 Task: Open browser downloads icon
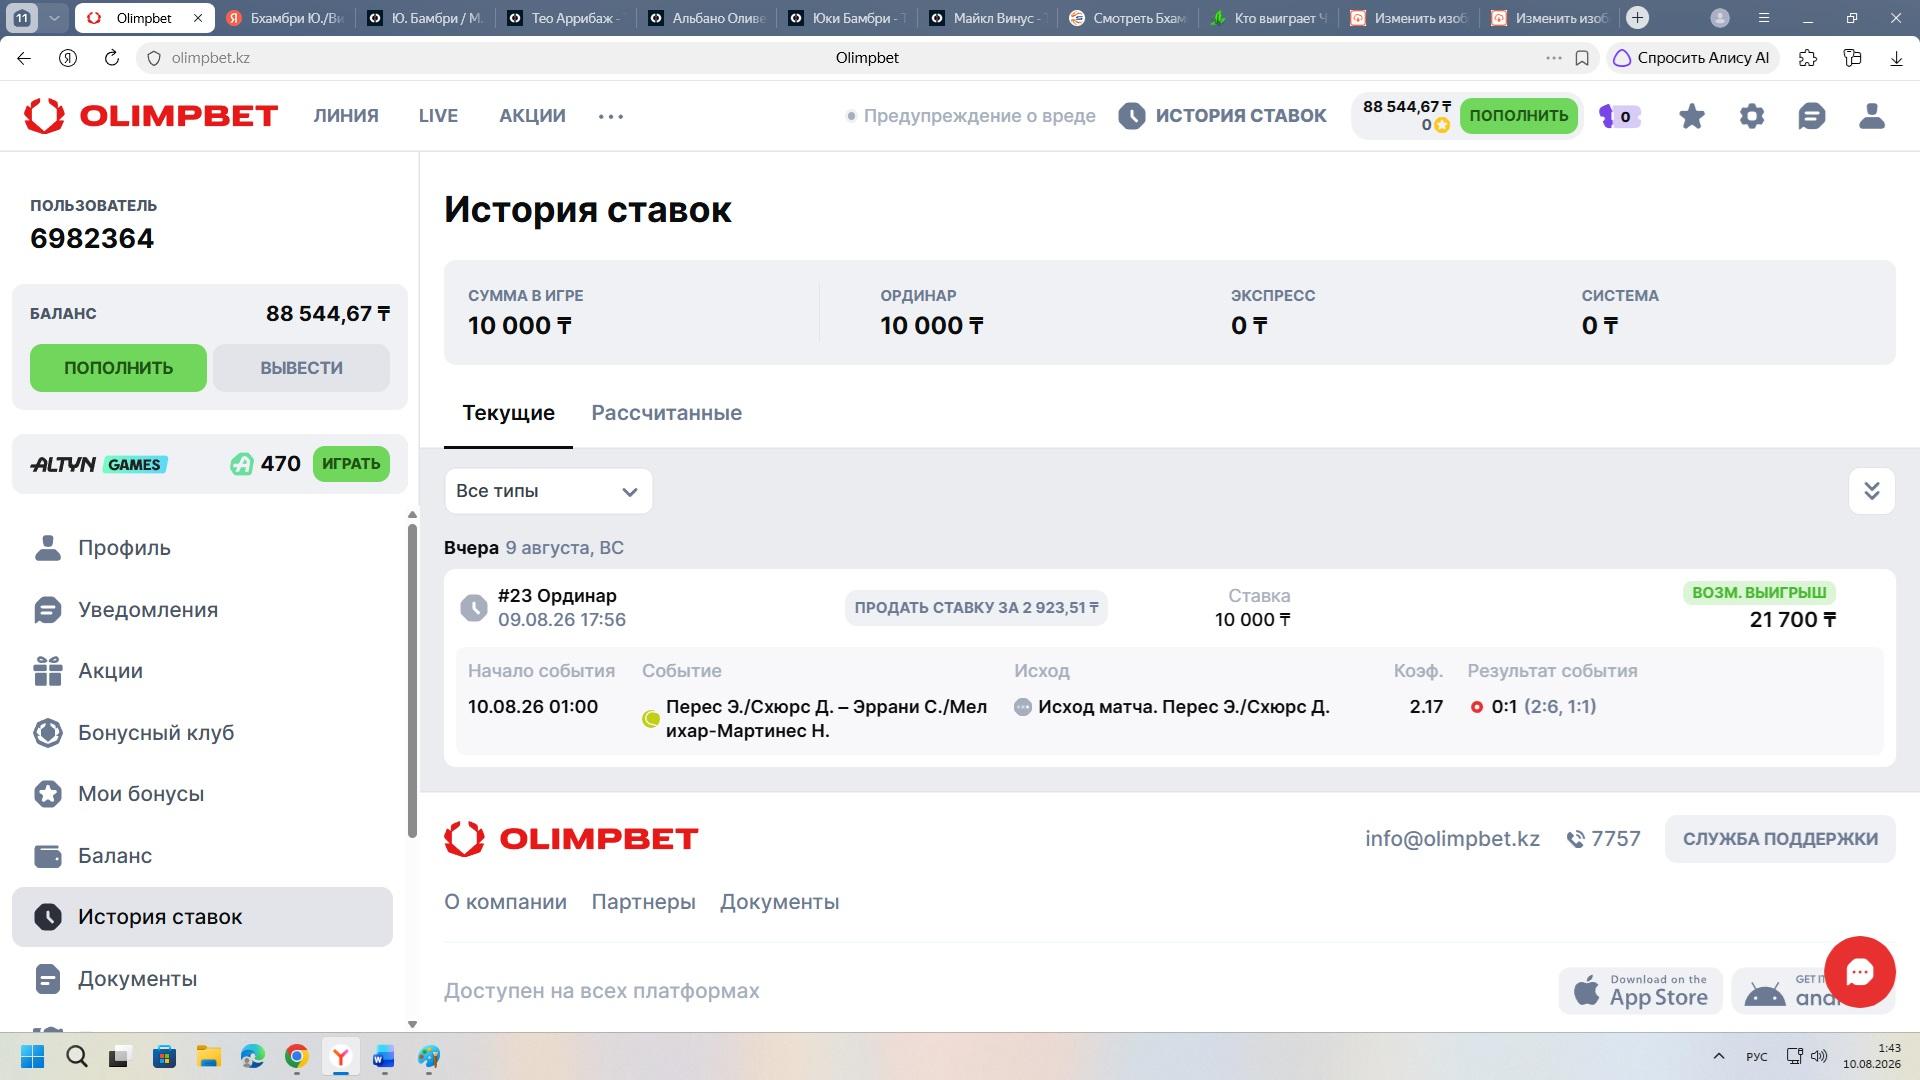click(1896, 58)
